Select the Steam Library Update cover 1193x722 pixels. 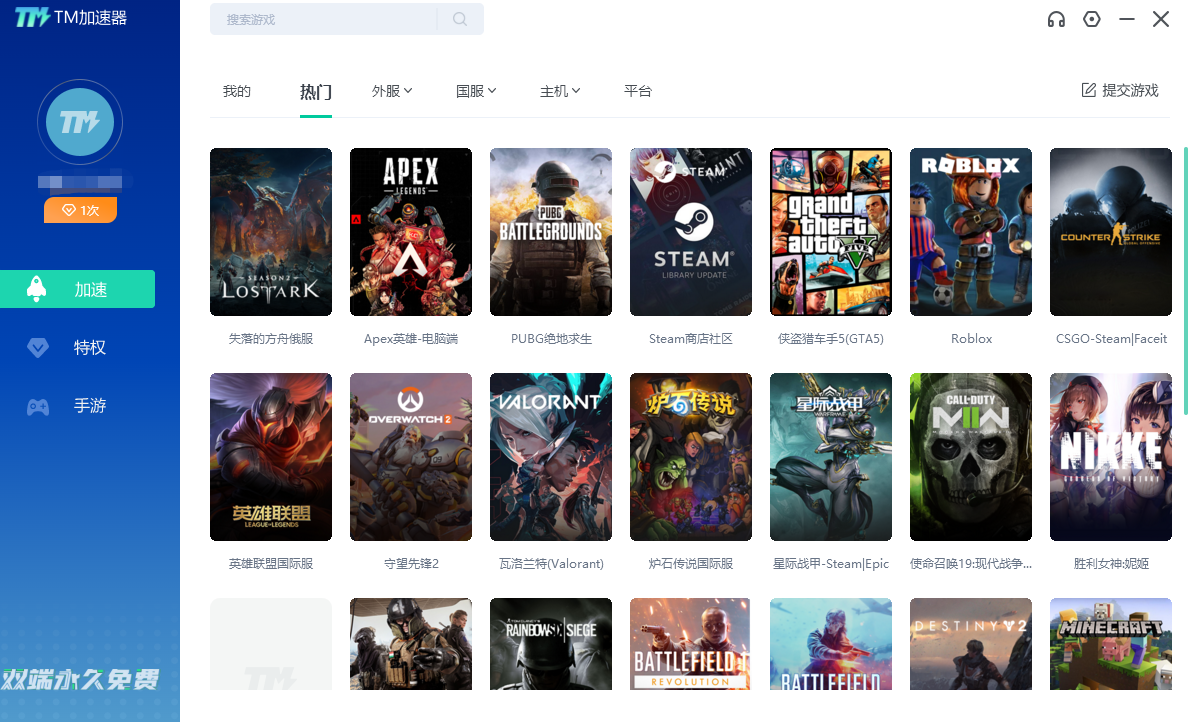[691, 232]
